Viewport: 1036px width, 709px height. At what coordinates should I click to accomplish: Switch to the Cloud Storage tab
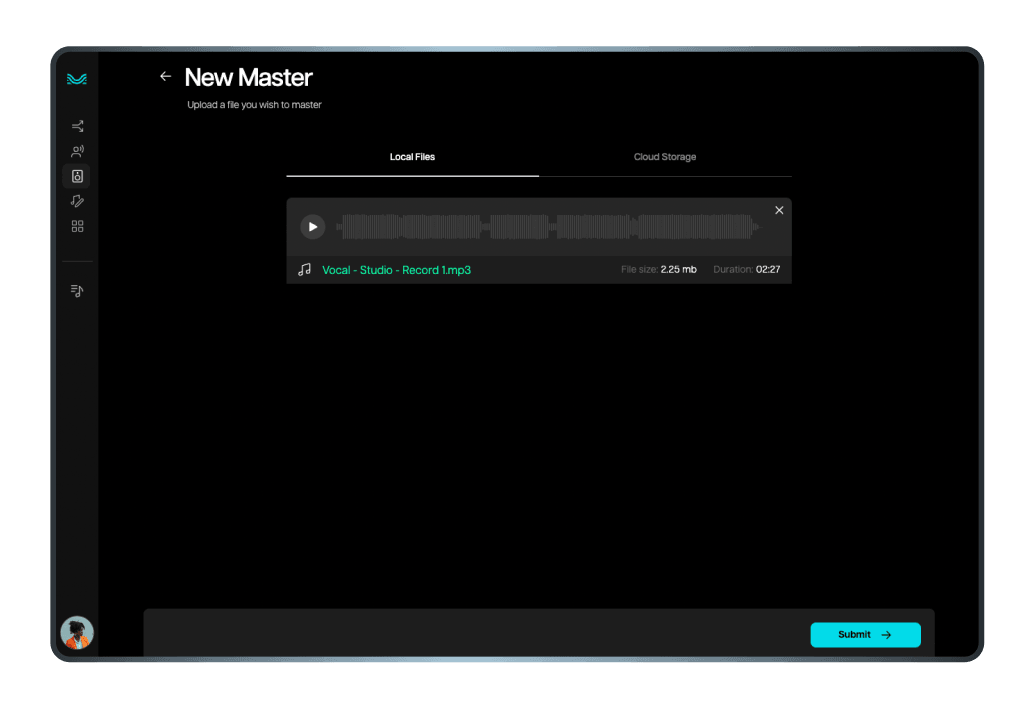click(x=664, y=157)
